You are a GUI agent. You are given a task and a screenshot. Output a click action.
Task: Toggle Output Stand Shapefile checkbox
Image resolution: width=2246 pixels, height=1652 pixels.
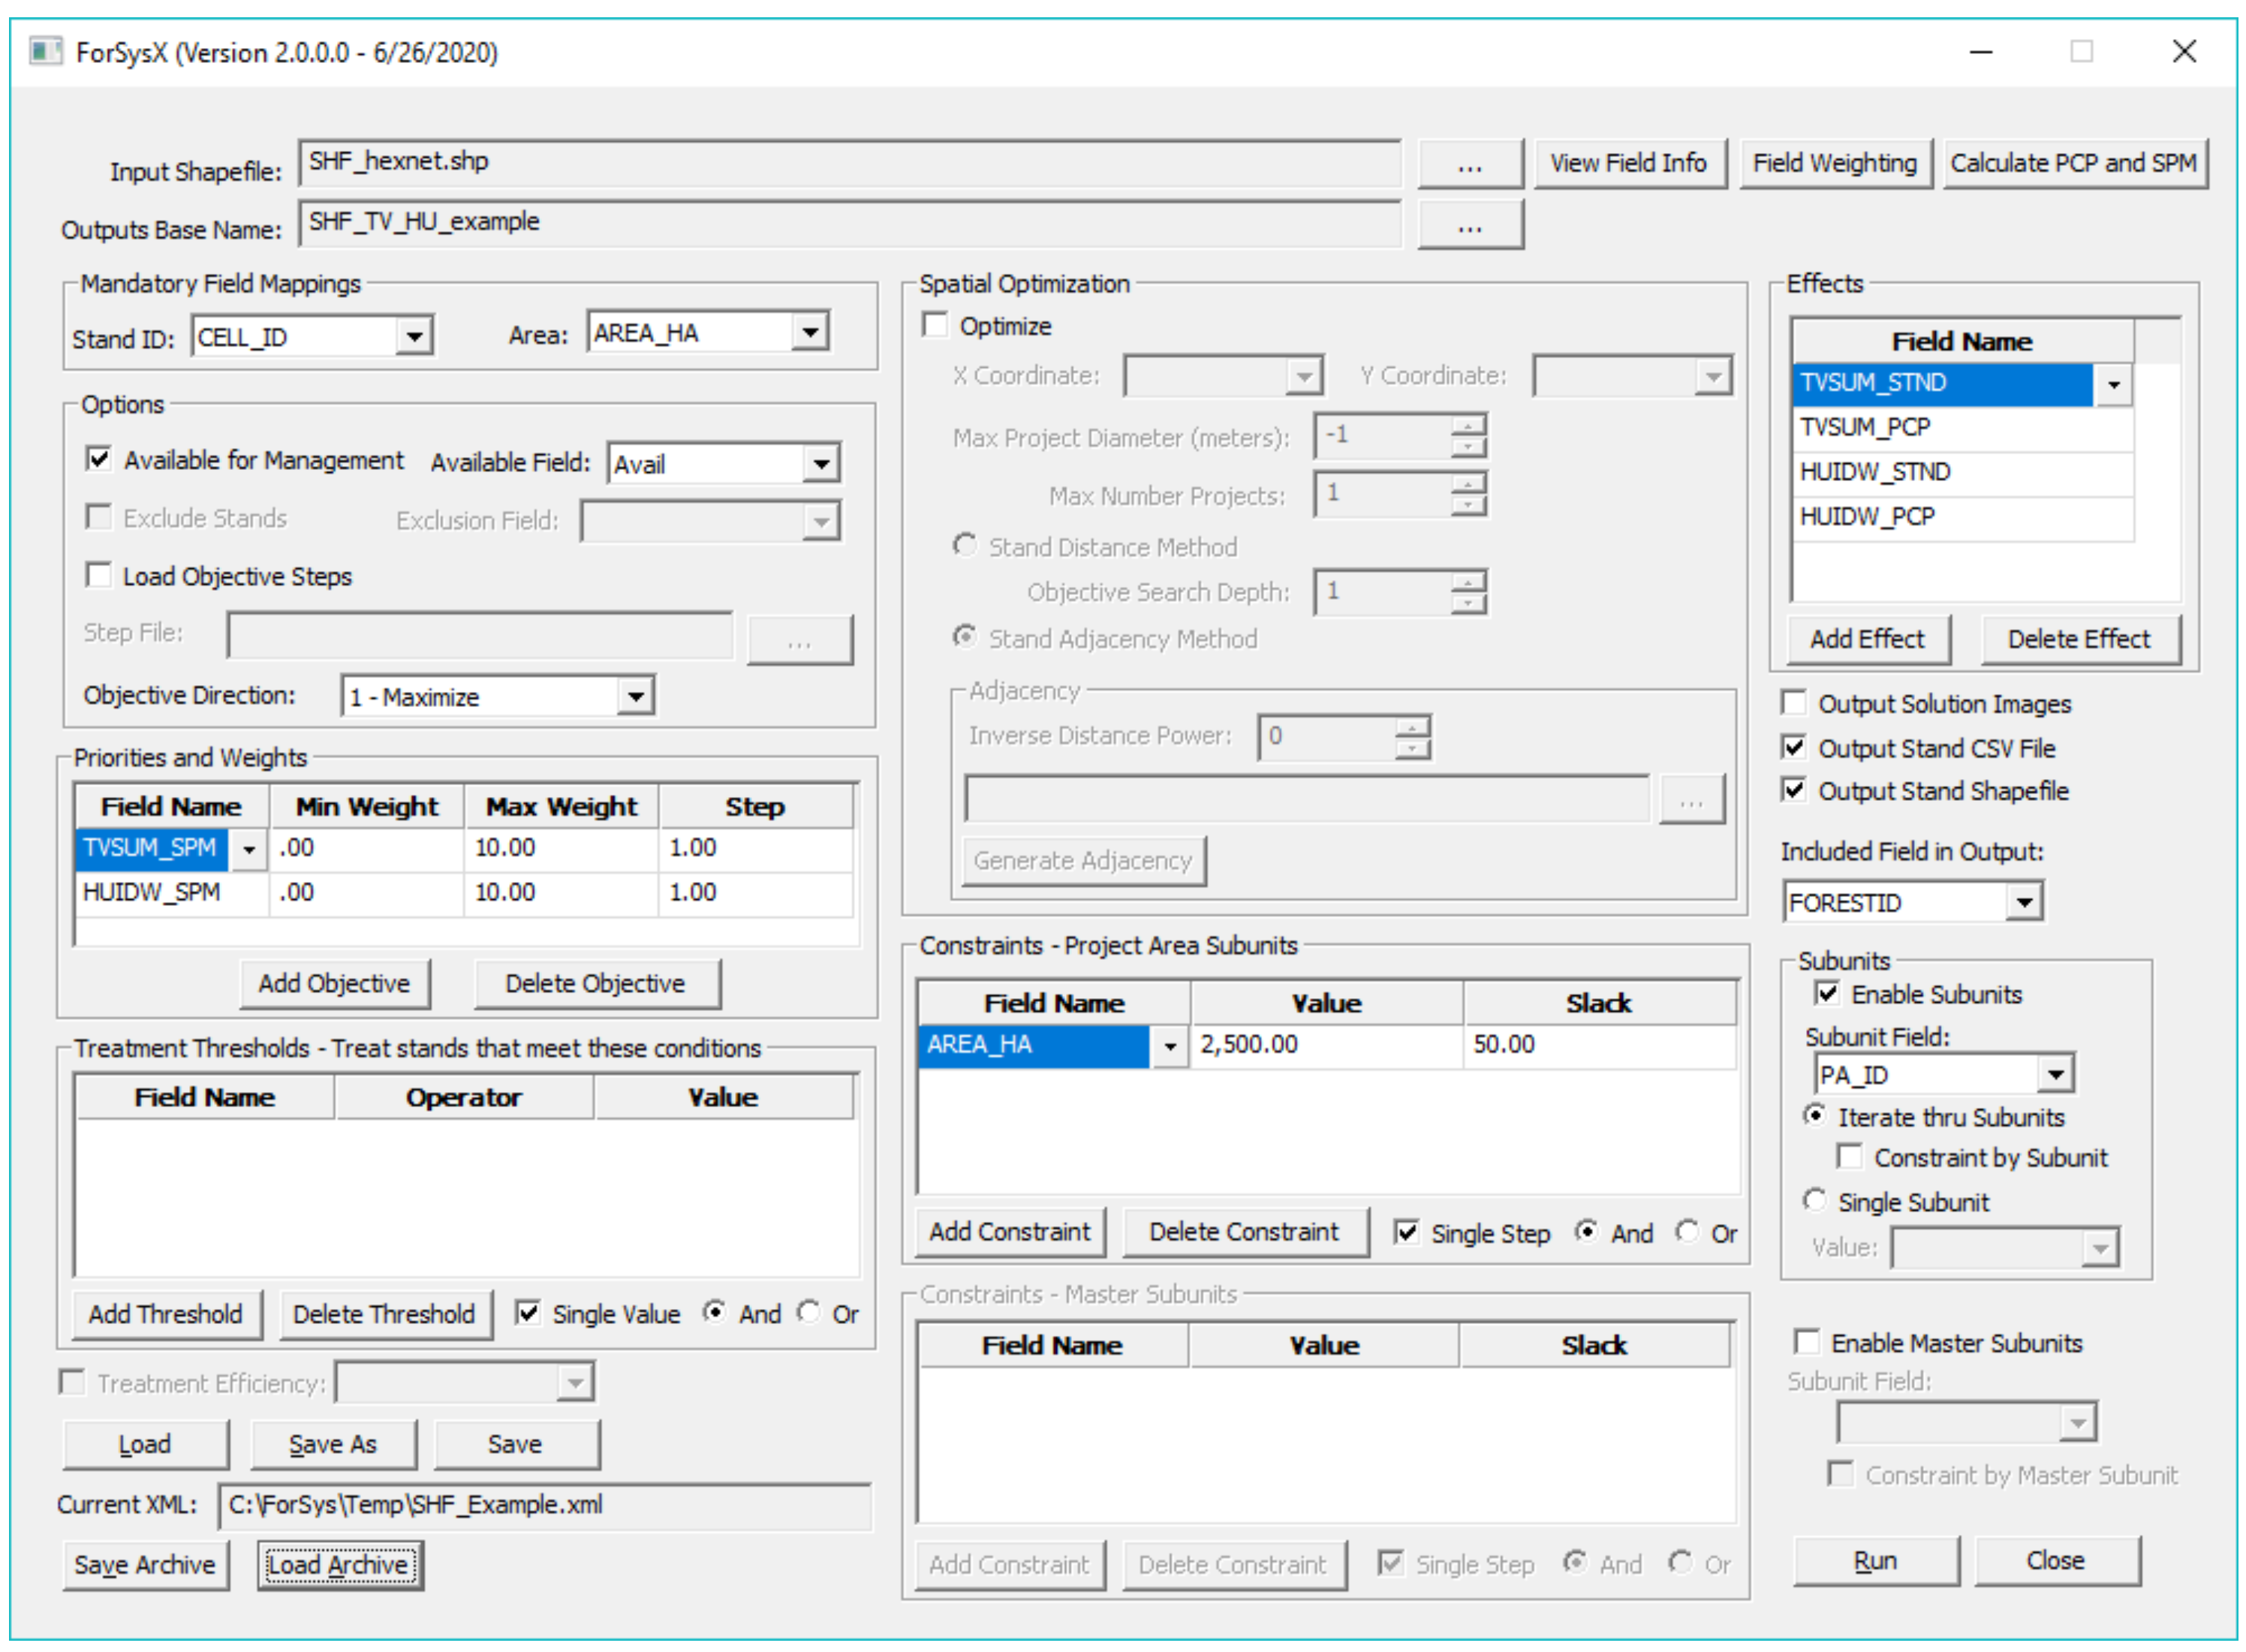tap(1794, 790)
